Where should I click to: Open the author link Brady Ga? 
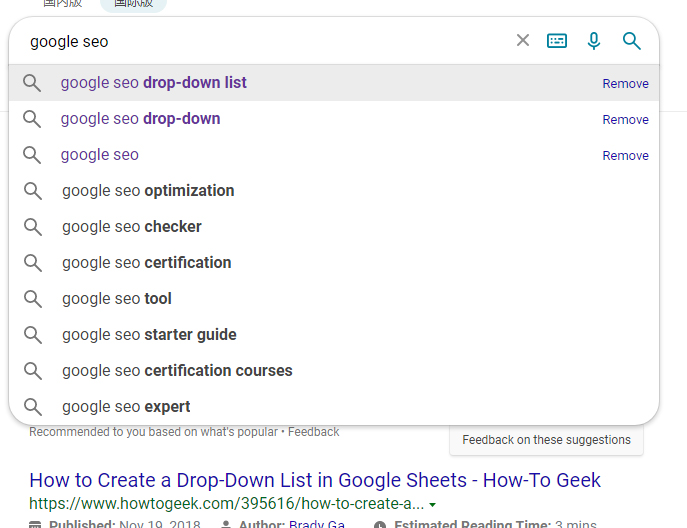(x=317, y=524)
